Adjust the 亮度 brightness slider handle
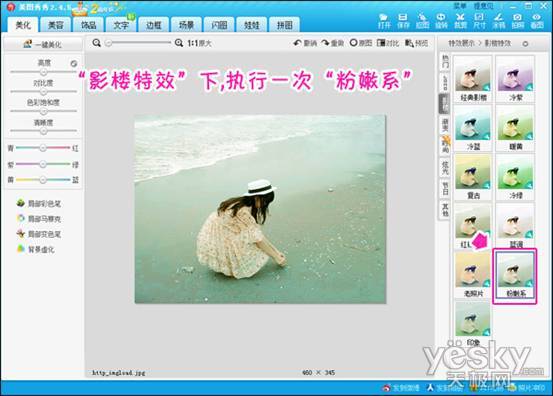The image size is (553, 396). 43,72
